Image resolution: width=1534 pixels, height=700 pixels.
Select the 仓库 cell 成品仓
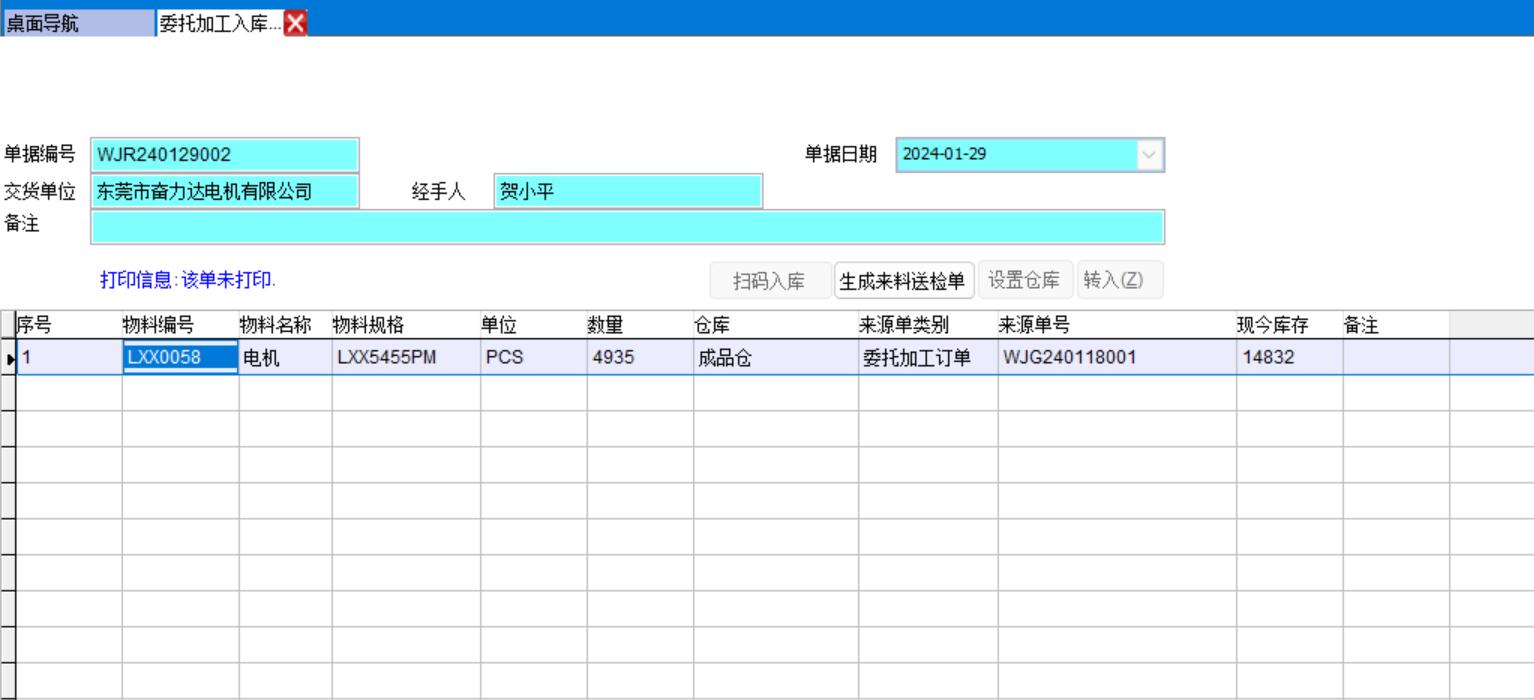(775, 357)
